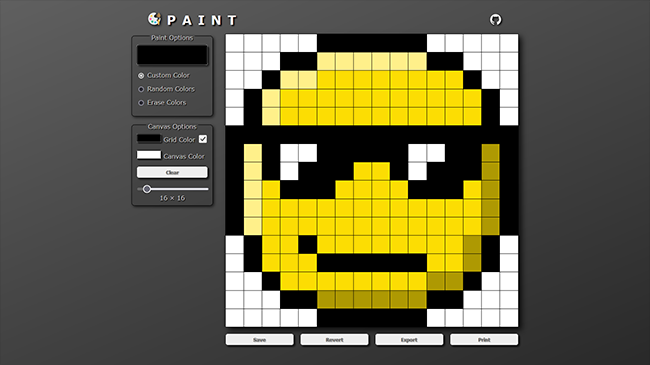Image resolution: width=650 pixels, height=365 pixels.
Task: Click the paint palette logo icon
Action: click(x=154, y=19)
